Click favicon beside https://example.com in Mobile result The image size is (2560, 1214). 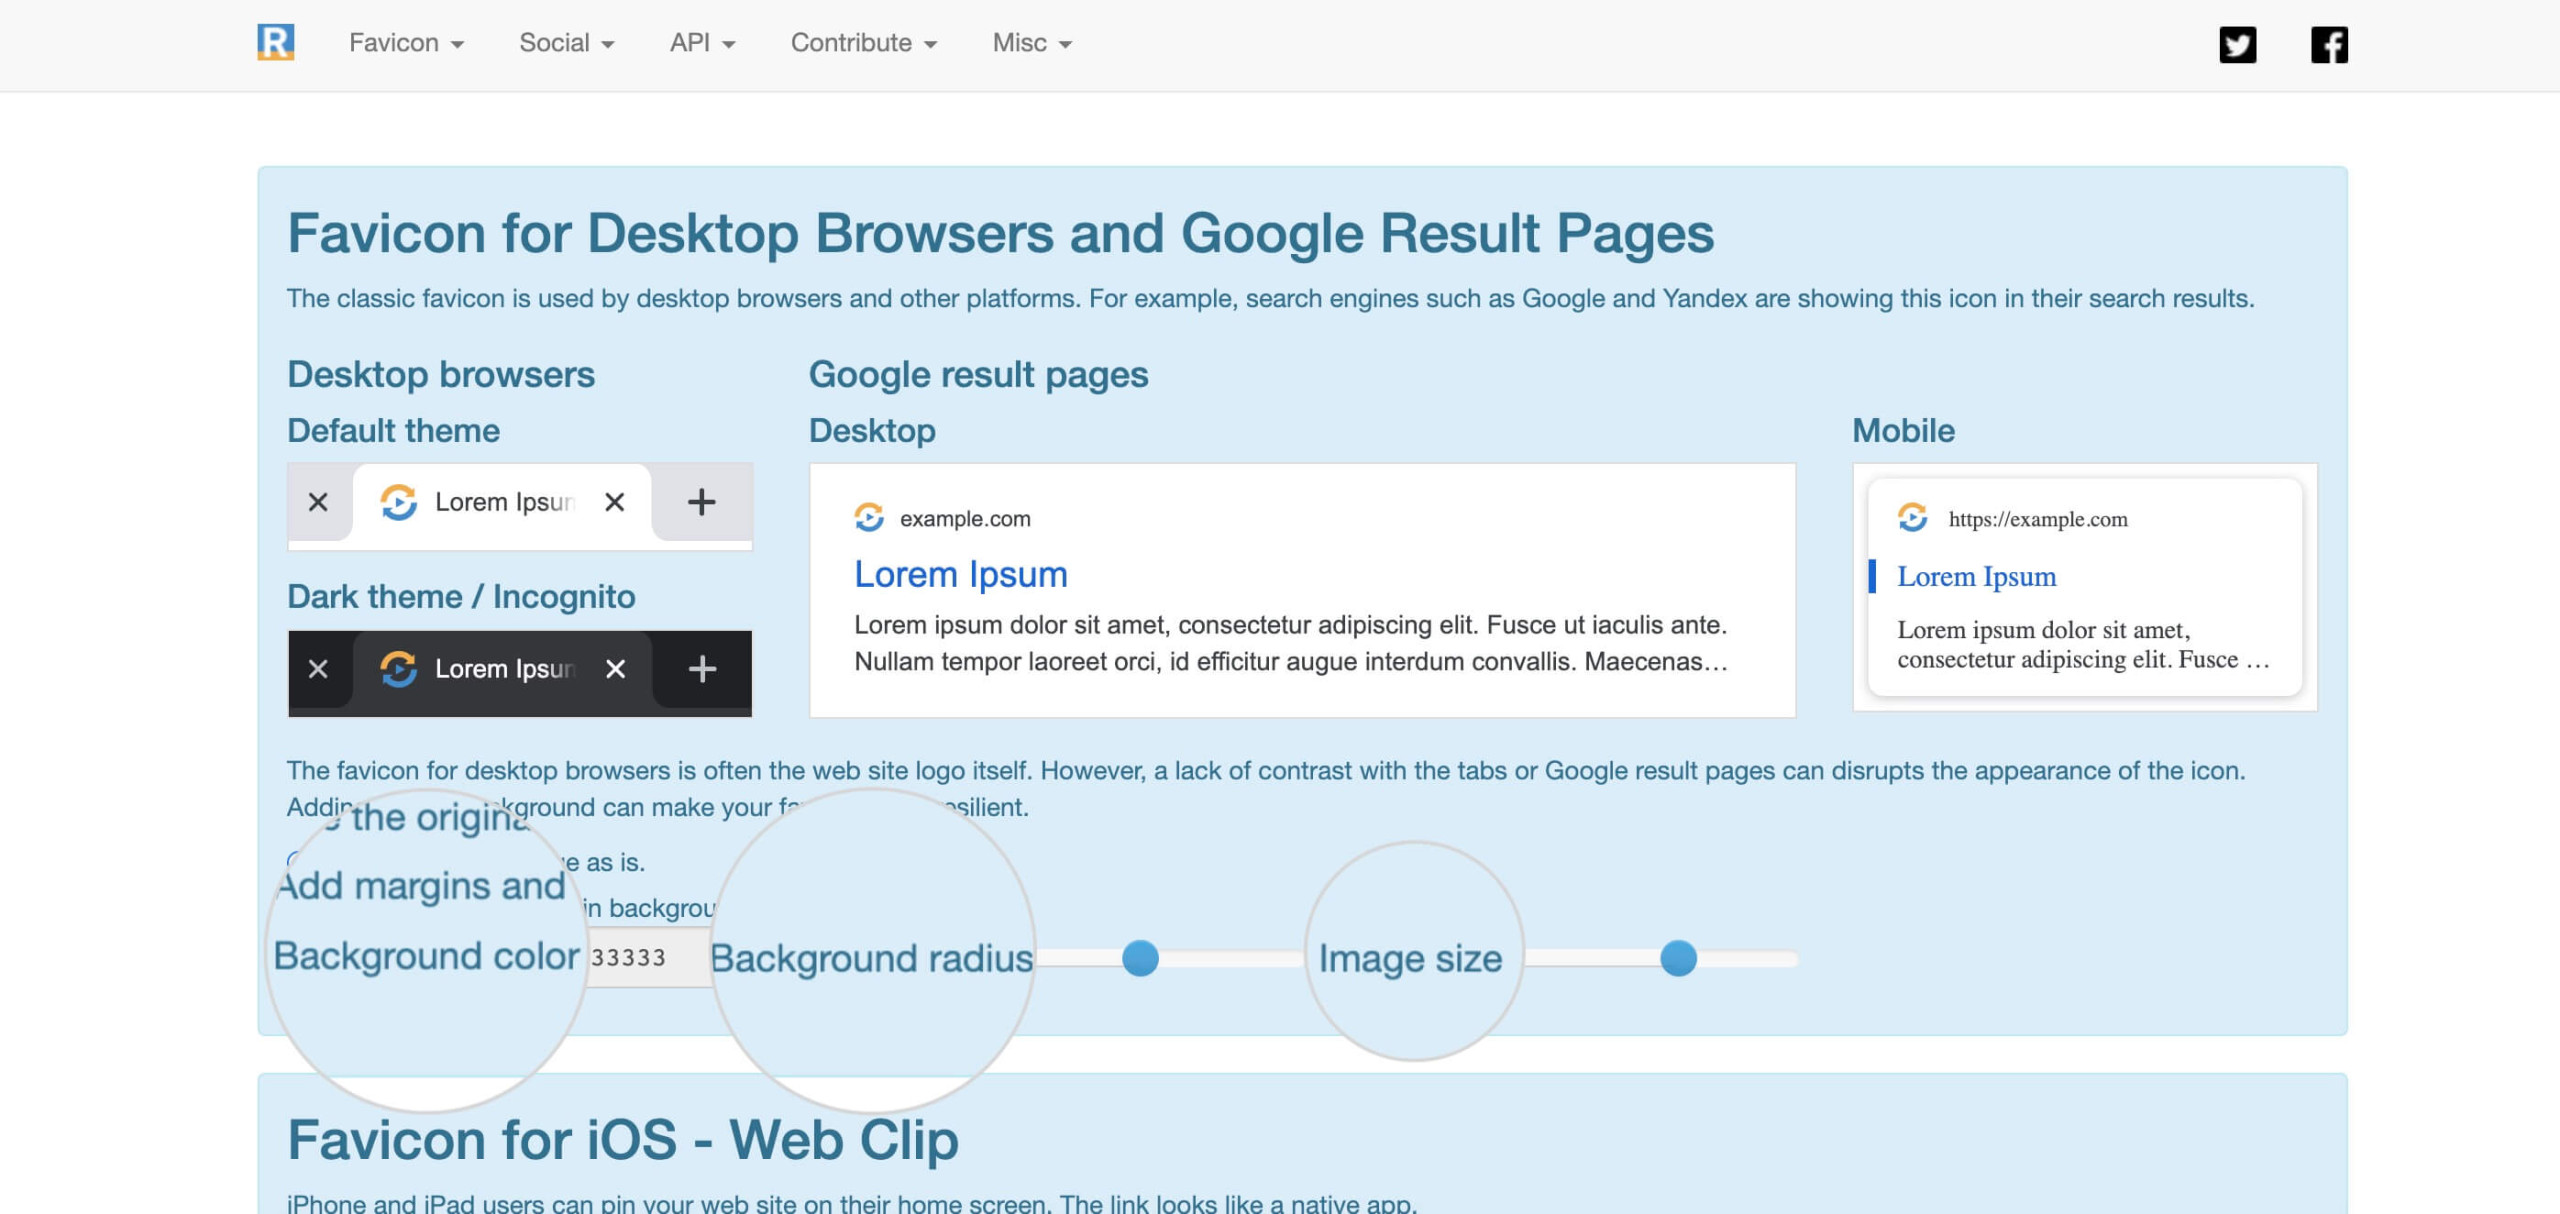pos(1912,517)
